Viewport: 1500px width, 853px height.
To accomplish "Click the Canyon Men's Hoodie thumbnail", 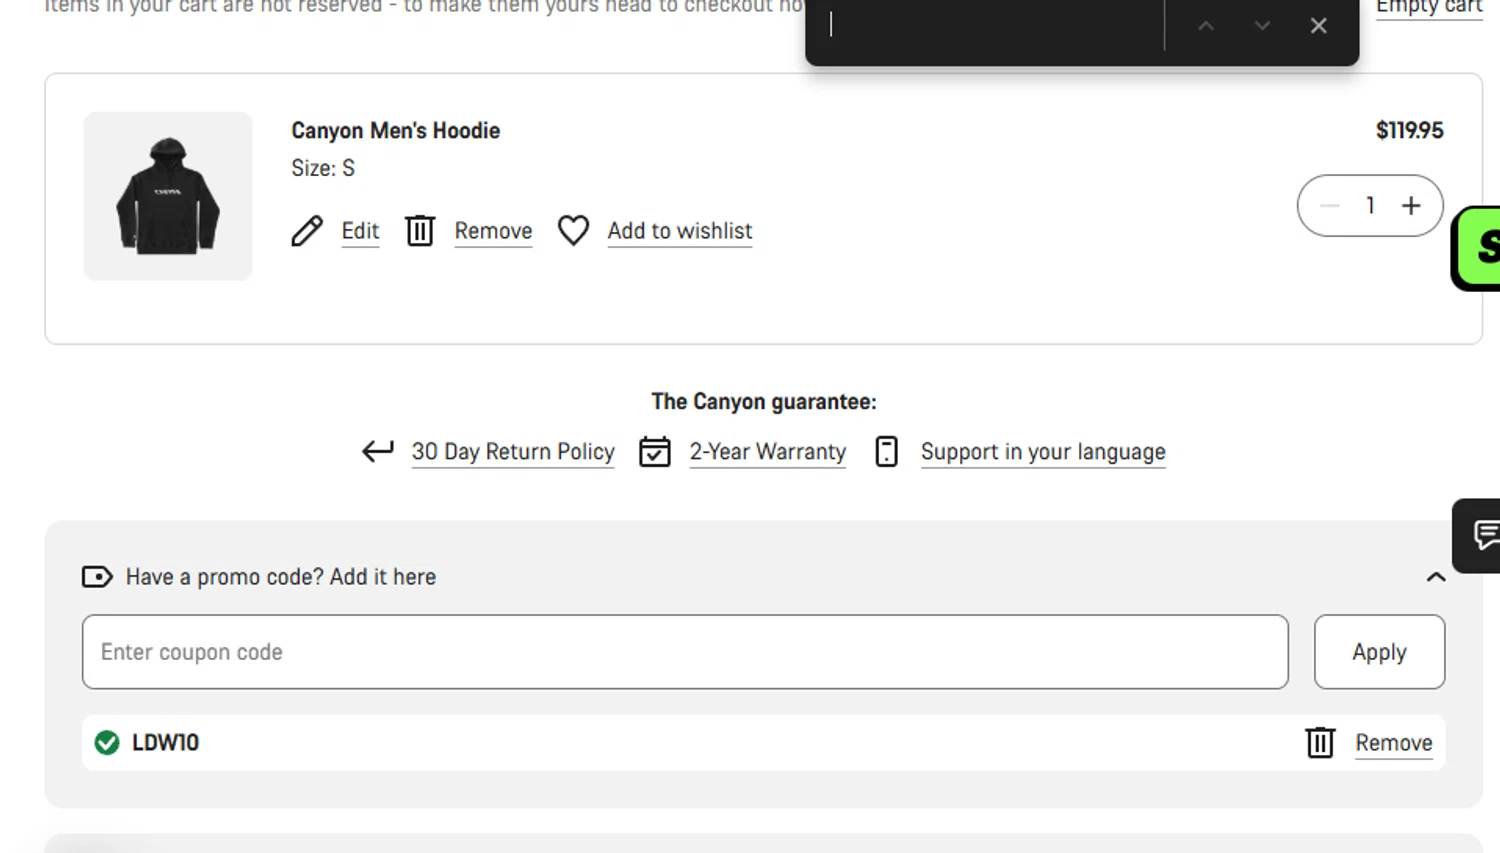I will pyautogui.click(x=168, y=196).
